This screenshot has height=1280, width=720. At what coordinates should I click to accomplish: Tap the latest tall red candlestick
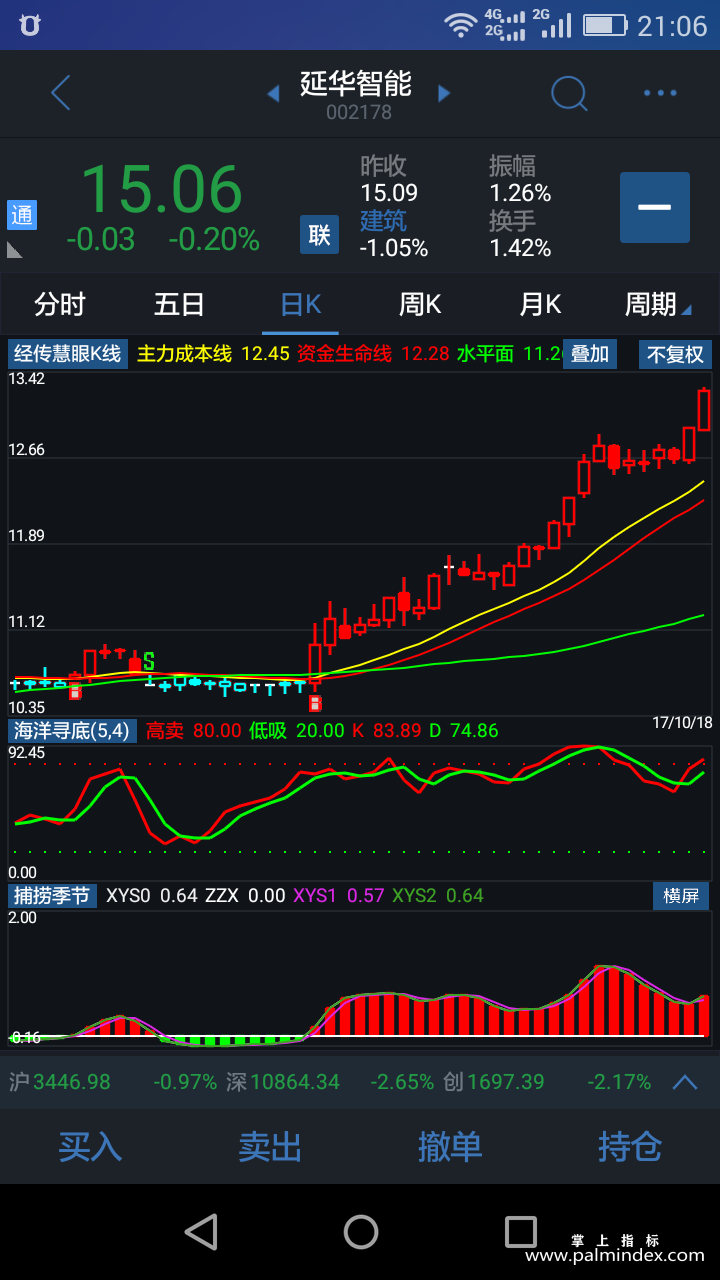point(704,410)
